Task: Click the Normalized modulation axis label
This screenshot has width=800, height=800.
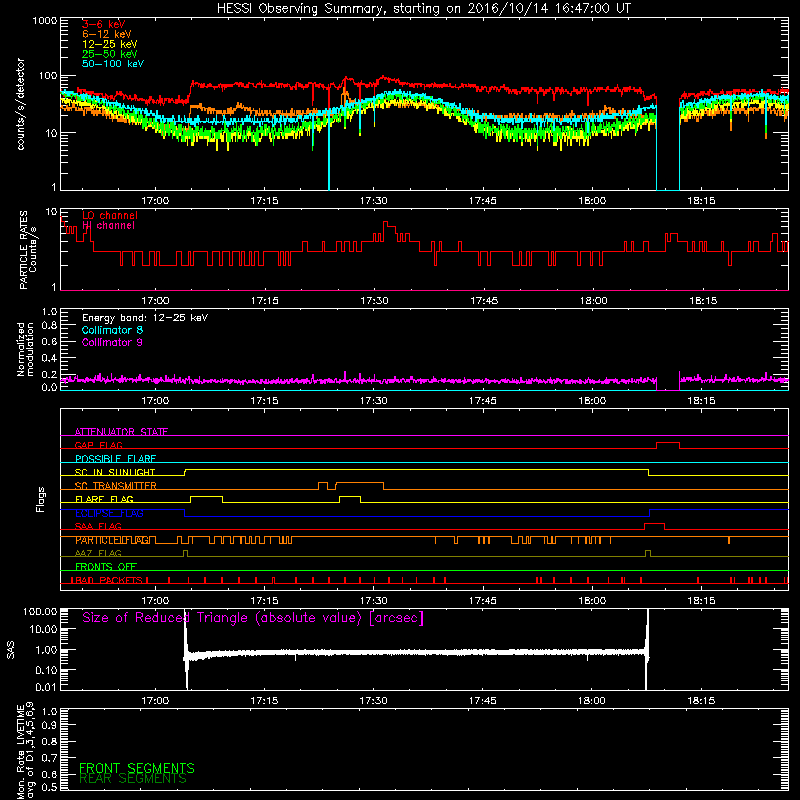Action: [x=25, y=349]
